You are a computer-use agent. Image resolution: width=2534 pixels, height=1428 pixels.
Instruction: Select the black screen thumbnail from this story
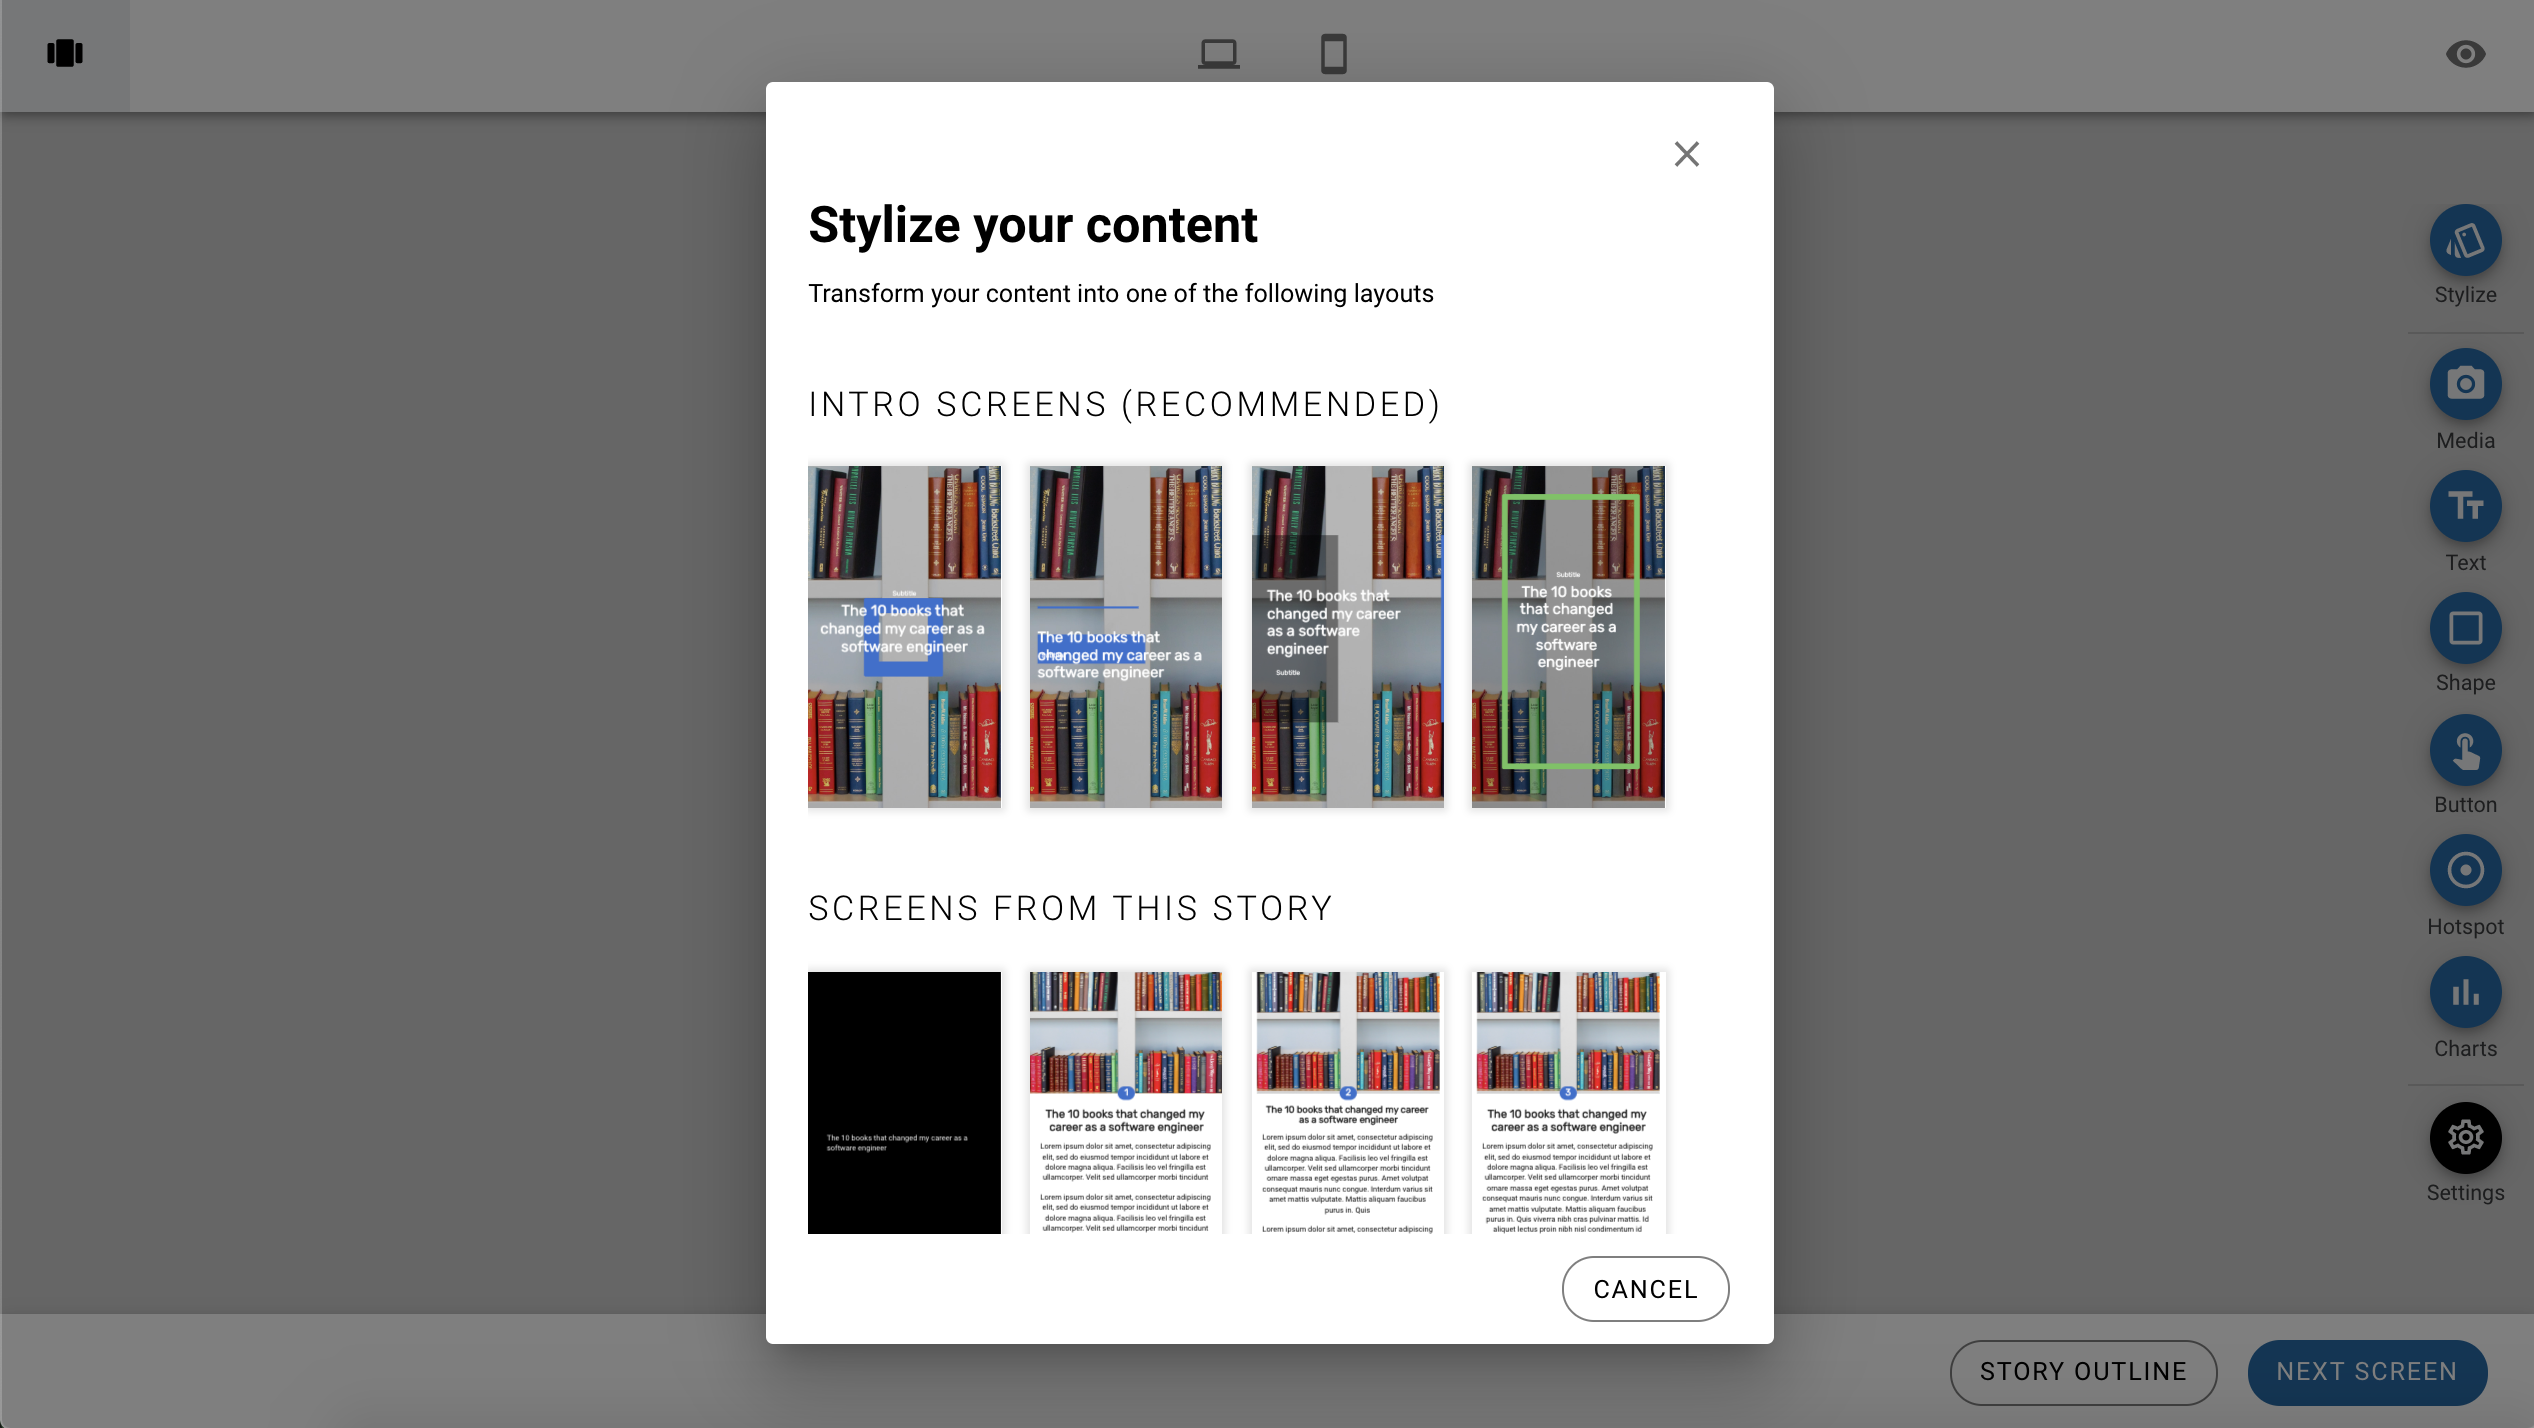903,1102
